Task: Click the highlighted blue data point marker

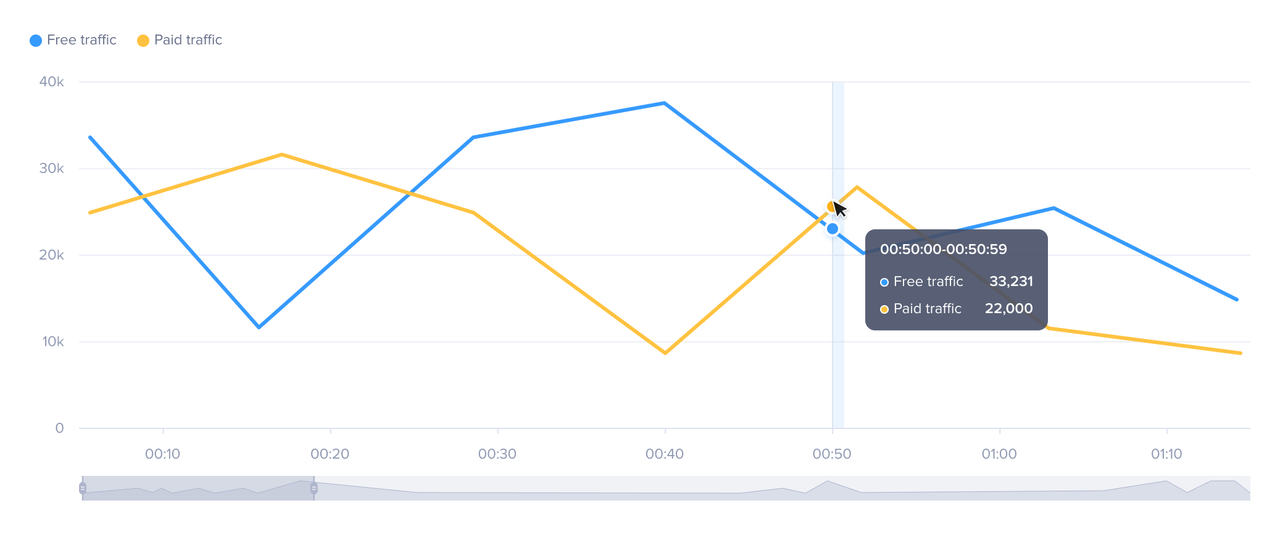Action: (832, 229)
